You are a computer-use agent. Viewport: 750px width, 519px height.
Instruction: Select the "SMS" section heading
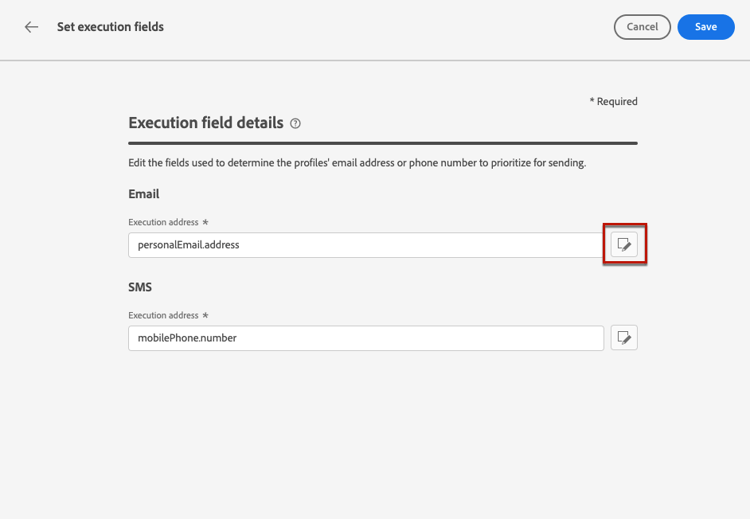click(140, 287)
